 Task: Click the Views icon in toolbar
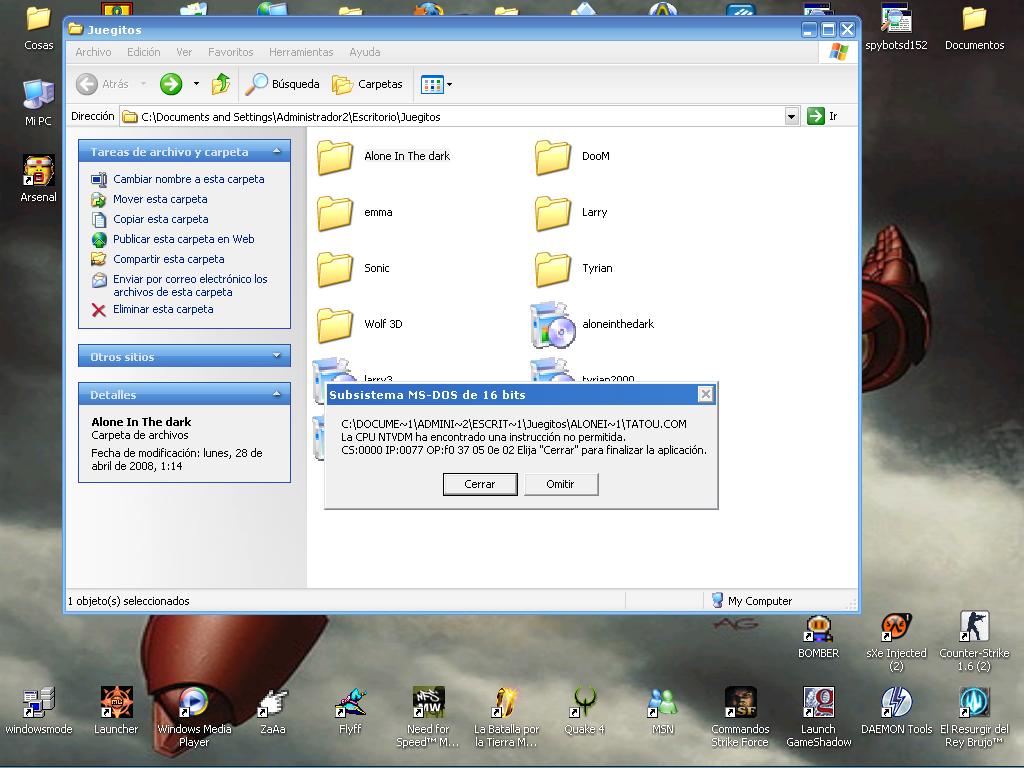[432, 84]
